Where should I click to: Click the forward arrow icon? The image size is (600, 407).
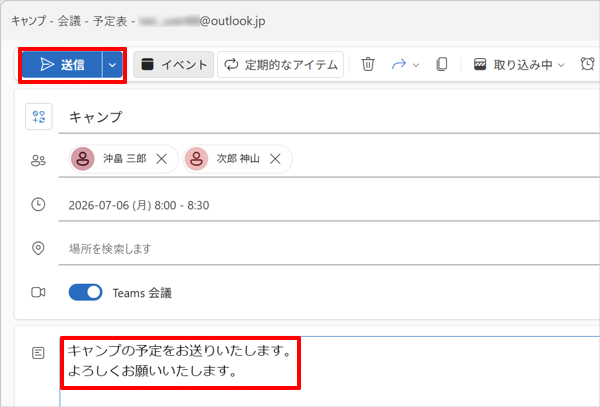pyautogui.click(x=399, y=65)
